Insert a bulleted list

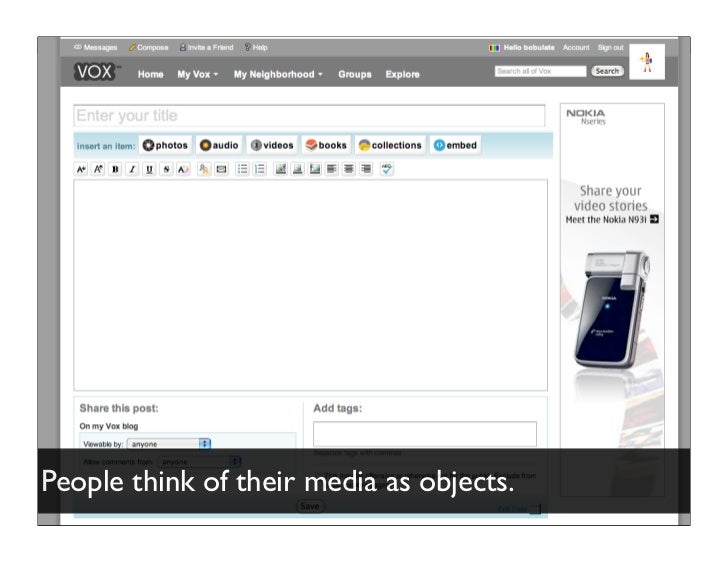242,170
